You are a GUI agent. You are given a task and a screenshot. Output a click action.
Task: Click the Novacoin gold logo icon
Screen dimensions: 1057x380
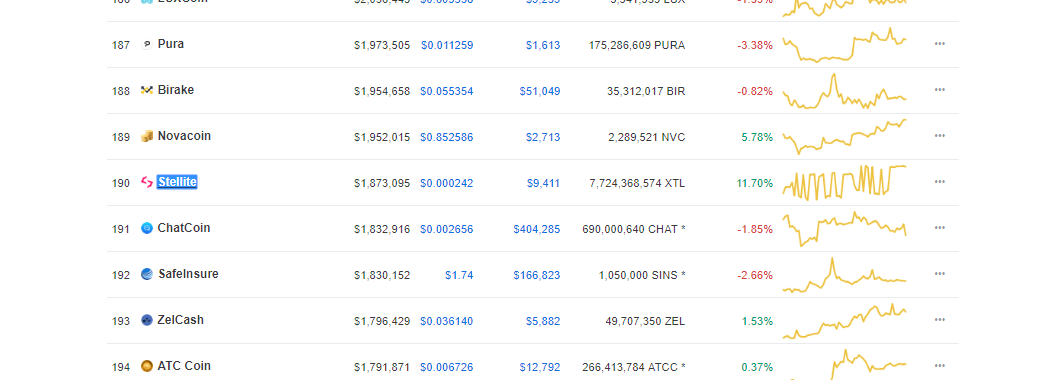(x=146, y=136)
